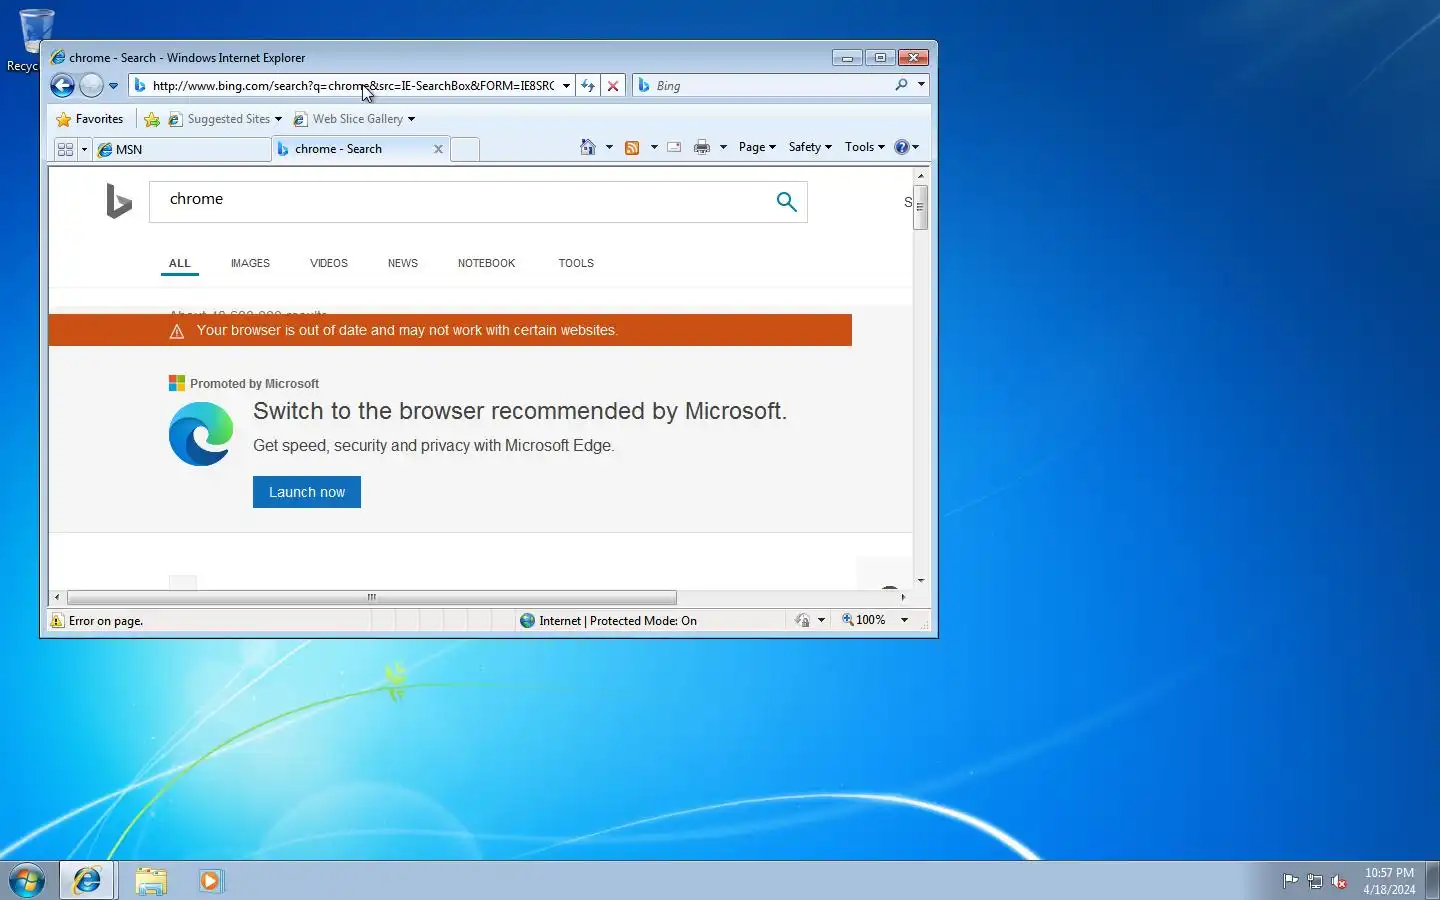Click Internet Explorer in the taskbar
The image size is (1440, 900).
pyautogui.click(x=87, y=881)
